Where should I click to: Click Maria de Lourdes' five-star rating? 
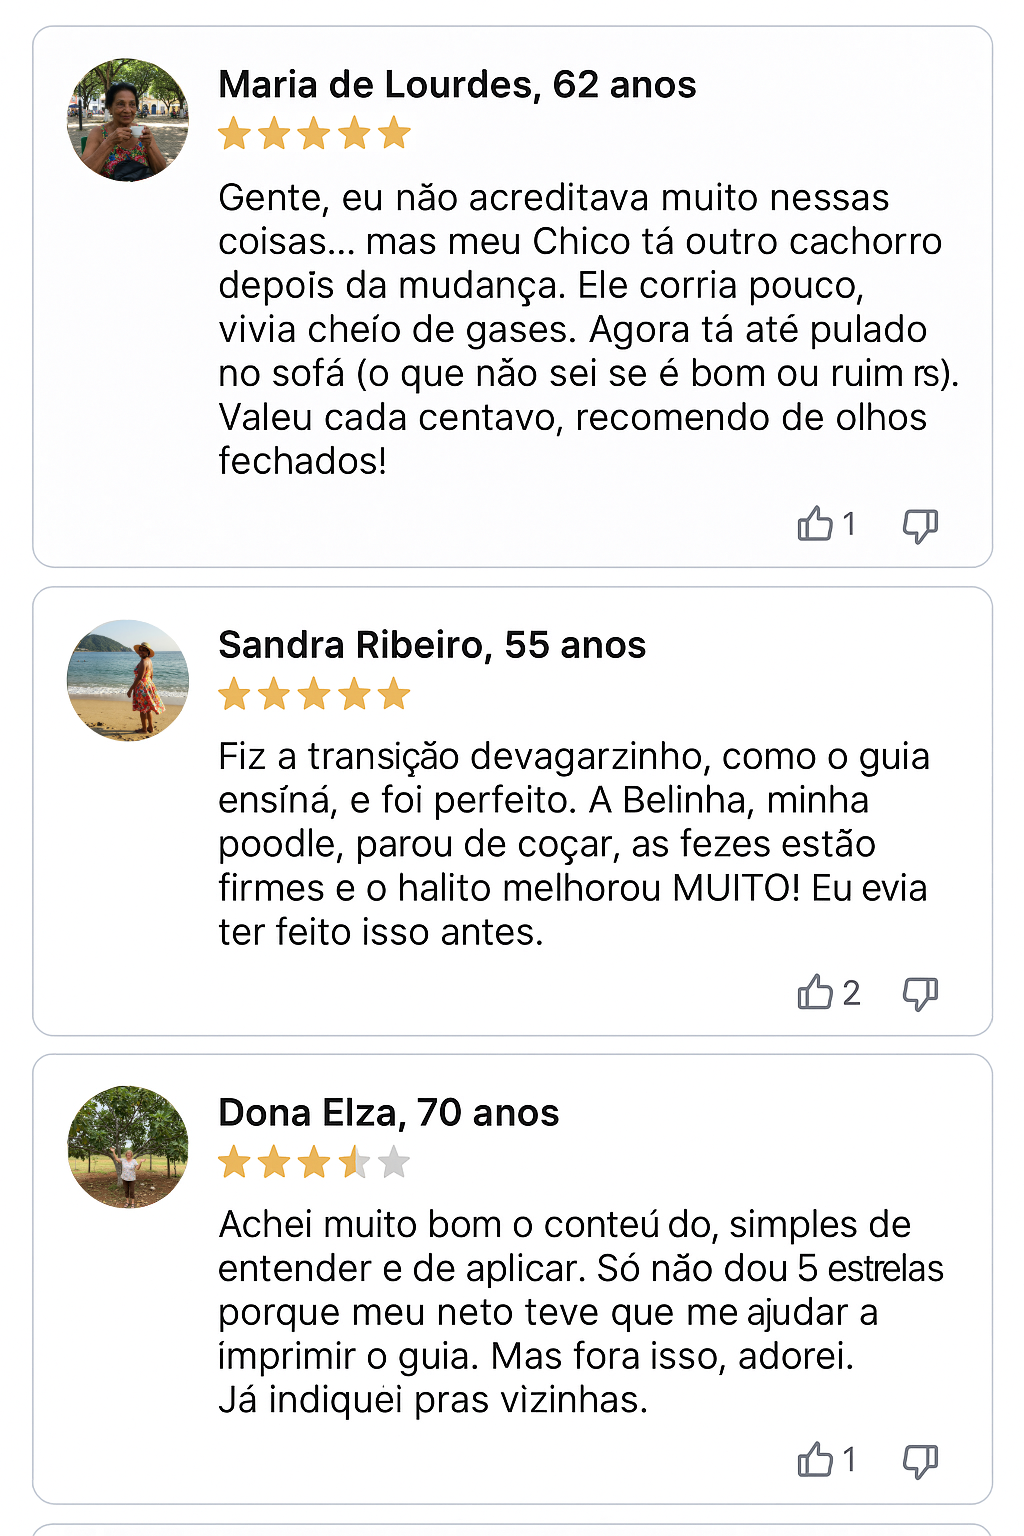pyautogui.click(x=314, y=133)
